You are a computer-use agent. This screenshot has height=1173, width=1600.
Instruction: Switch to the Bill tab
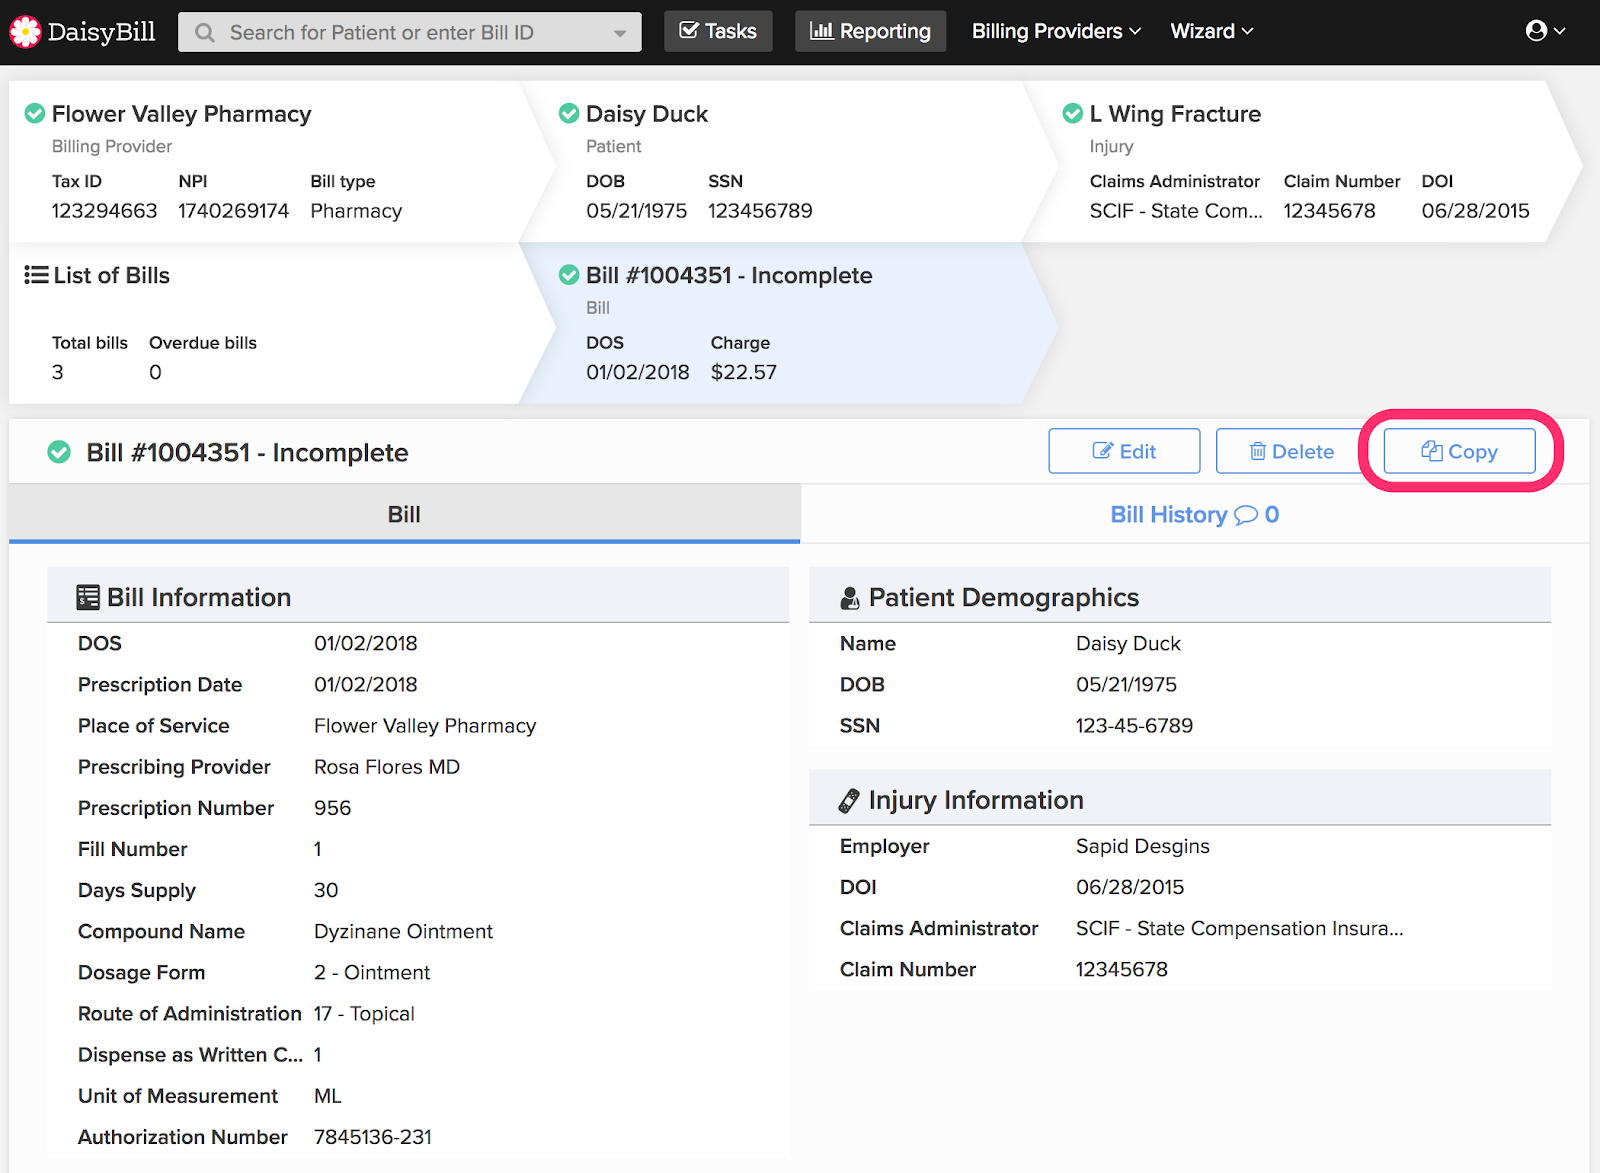point(404,514)
